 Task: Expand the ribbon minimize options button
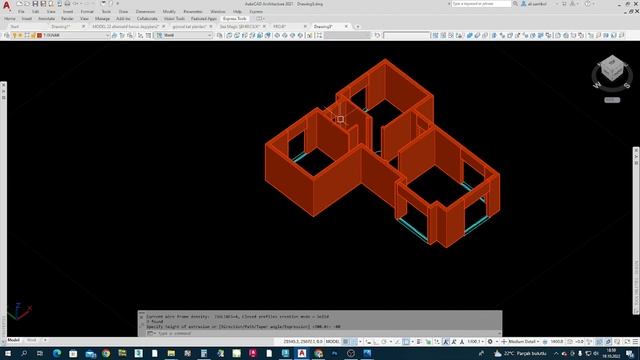point(260,19)
